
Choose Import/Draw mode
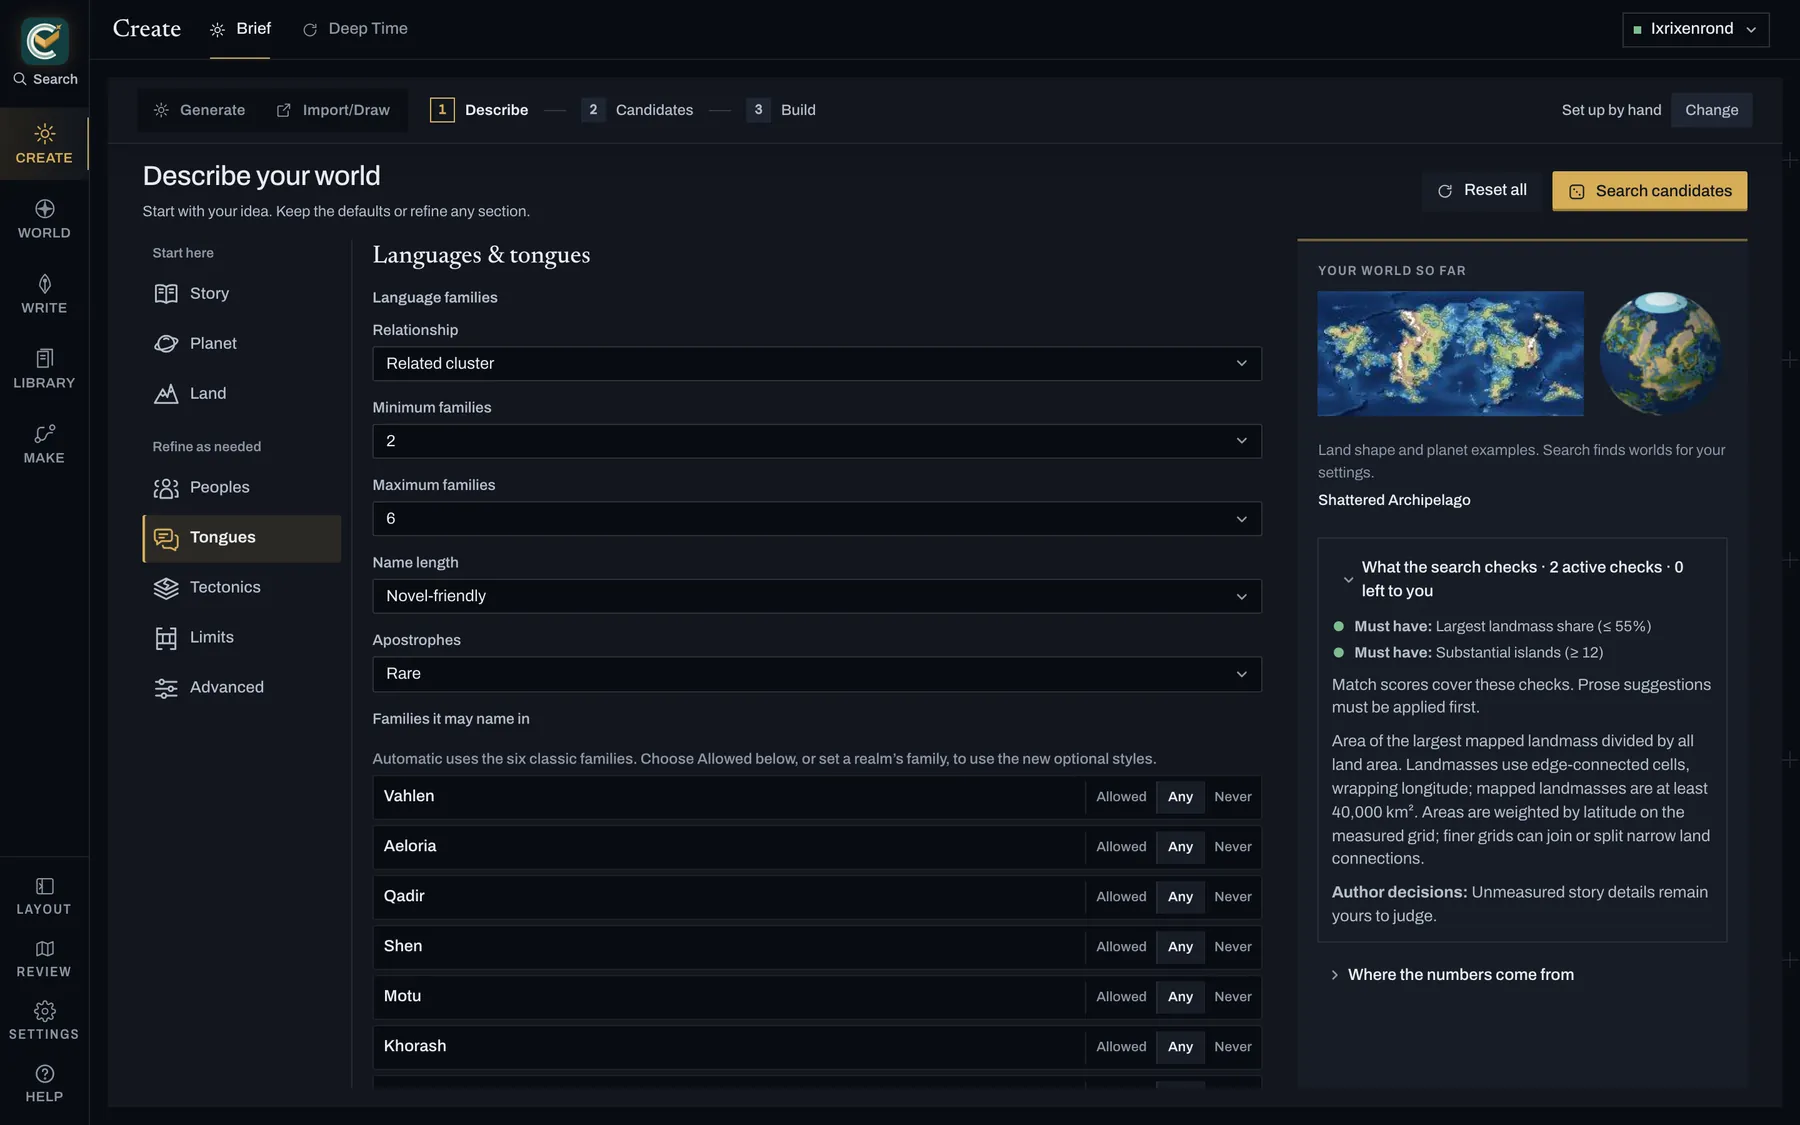pyautogui.click(x=333, y=110)
